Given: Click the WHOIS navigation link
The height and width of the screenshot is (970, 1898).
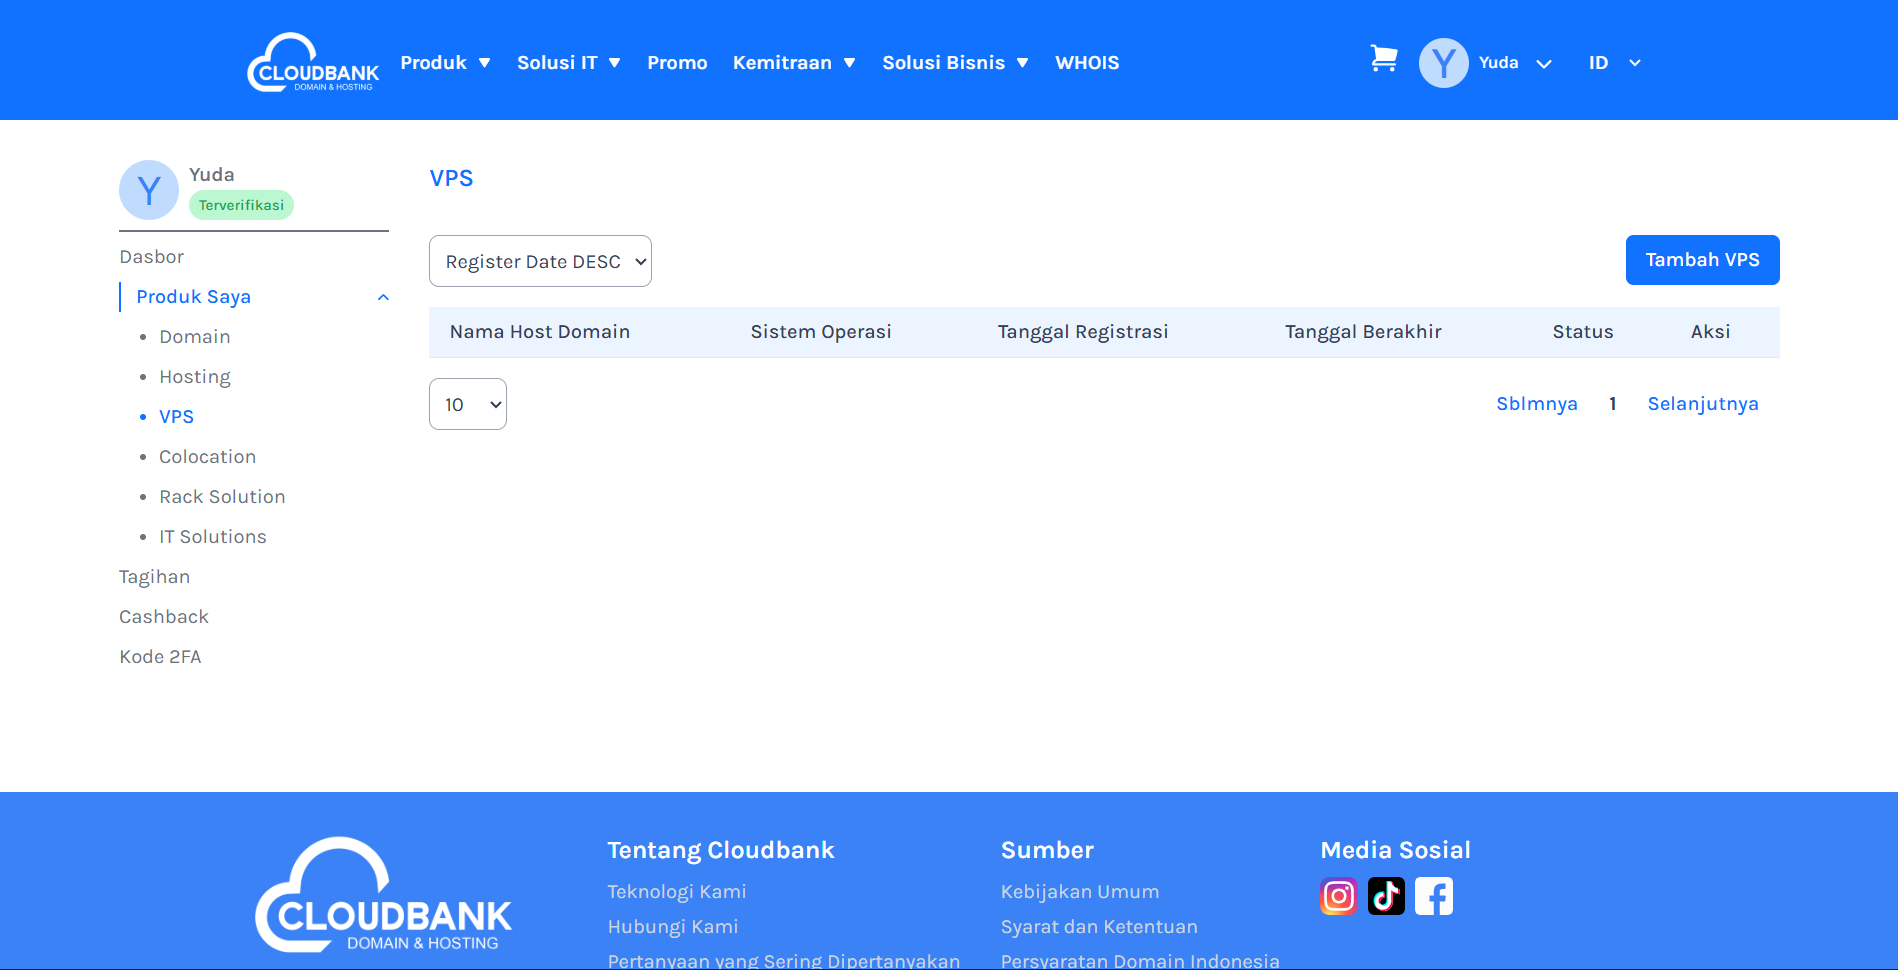Looking at the screenshot, I should [x=1087, y=63].
